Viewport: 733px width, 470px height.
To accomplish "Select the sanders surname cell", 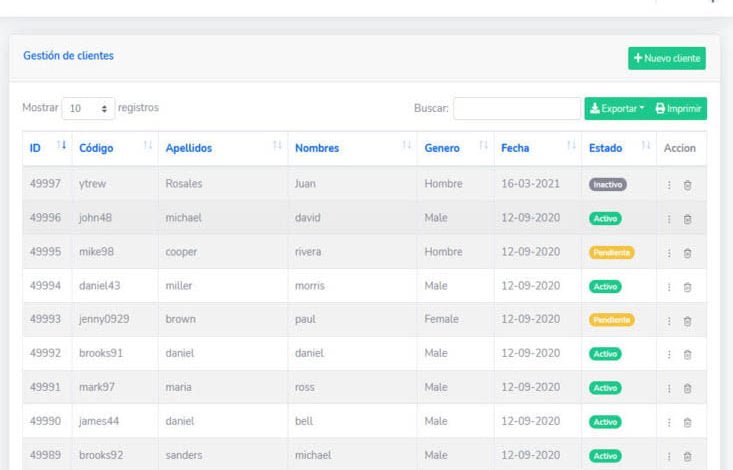I will pyautogui.click(x=223, y=455).
